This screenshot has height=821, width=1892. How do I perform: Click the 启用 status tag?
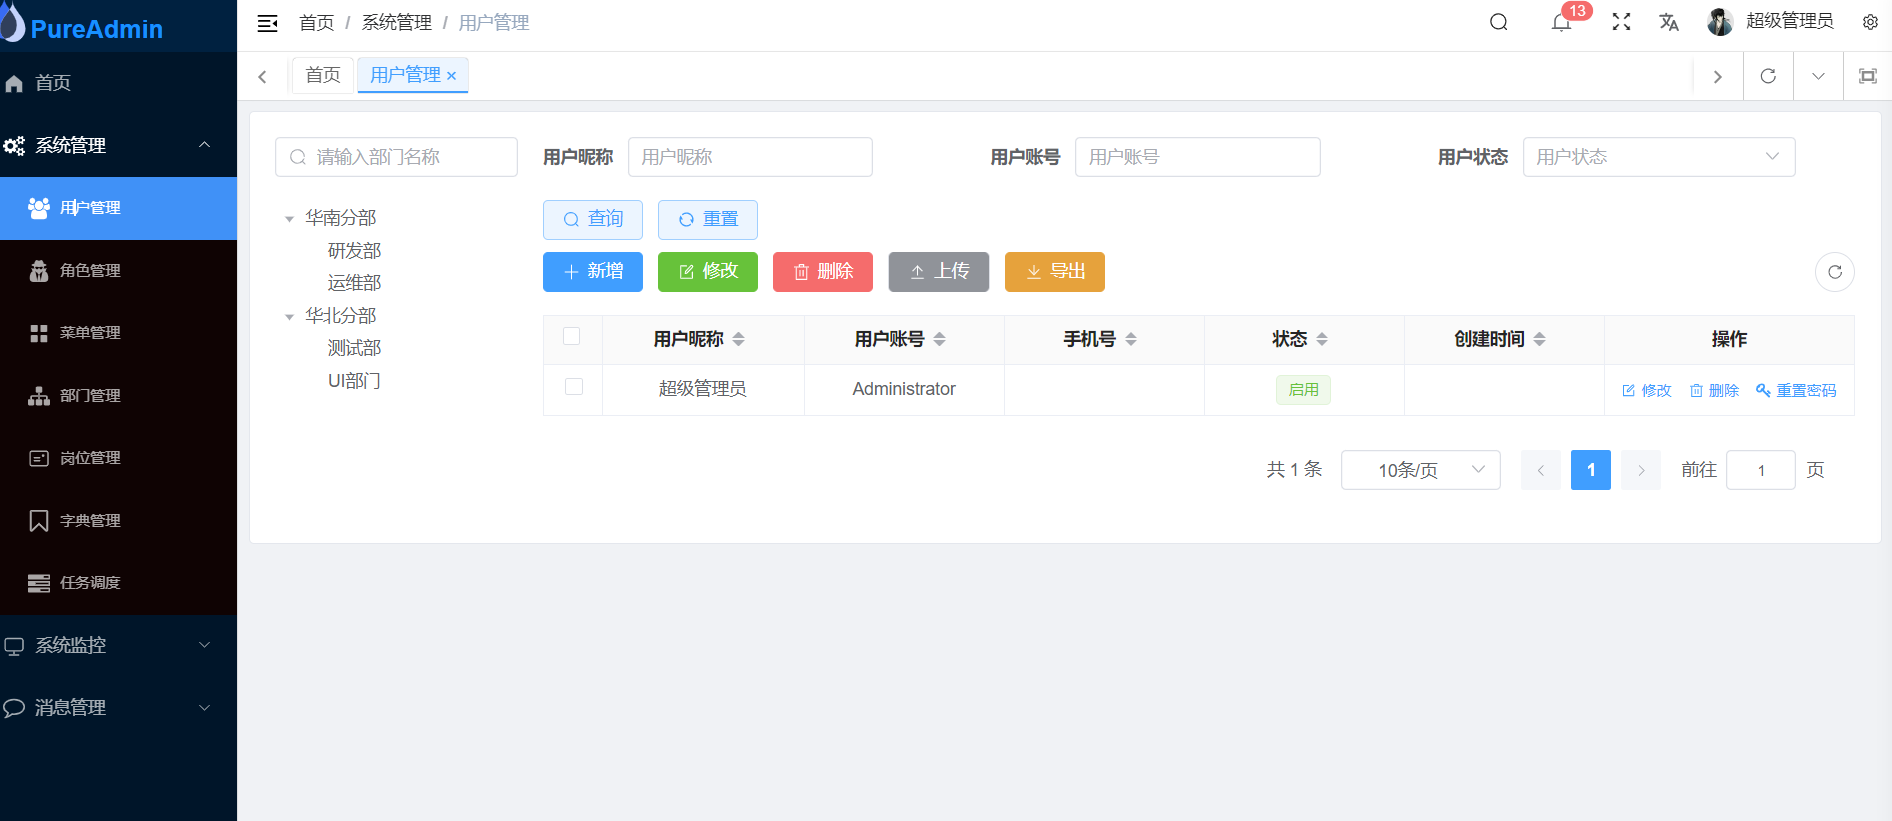coord(1303,390)
